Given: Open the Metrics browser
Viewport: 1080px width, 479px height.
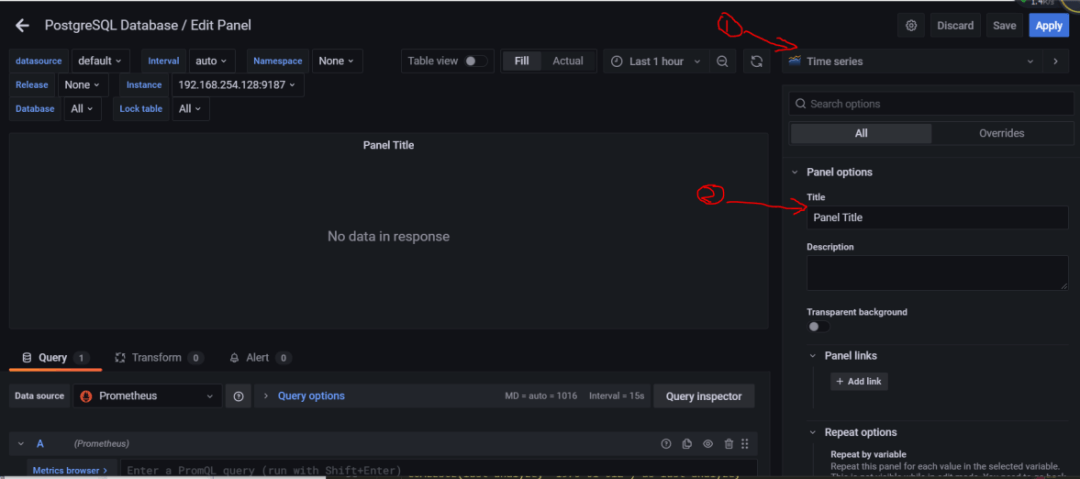Looking at the screenshot, I should click(72, 470).
